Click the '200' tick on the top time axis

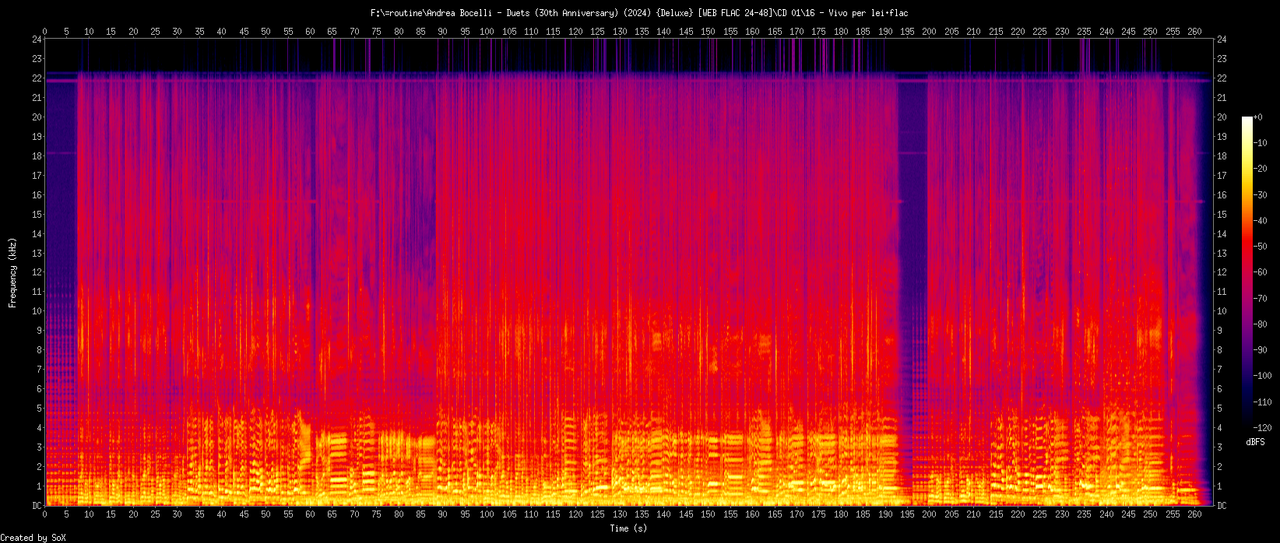[x=929, y=31]
